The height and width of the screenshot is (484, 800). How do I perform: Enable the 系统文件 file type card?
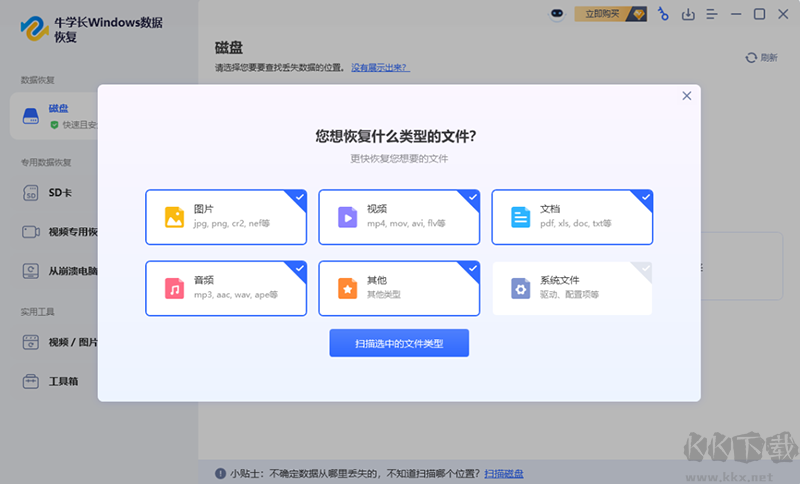click(x=572, y=288)
